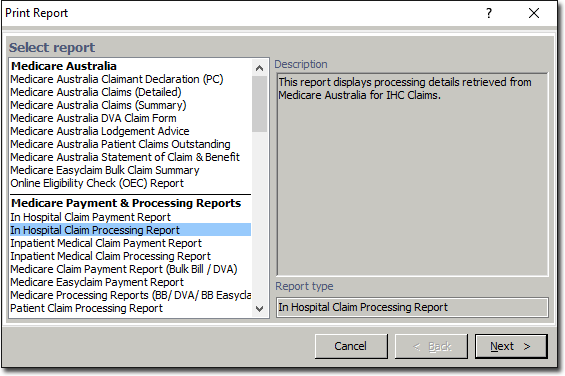This screenshot has height=376, width=565.
Task: Select Medicare Processing Reports (BB/ DVA/ BB Easyclaim)
Action: click(x=130, y=295)
